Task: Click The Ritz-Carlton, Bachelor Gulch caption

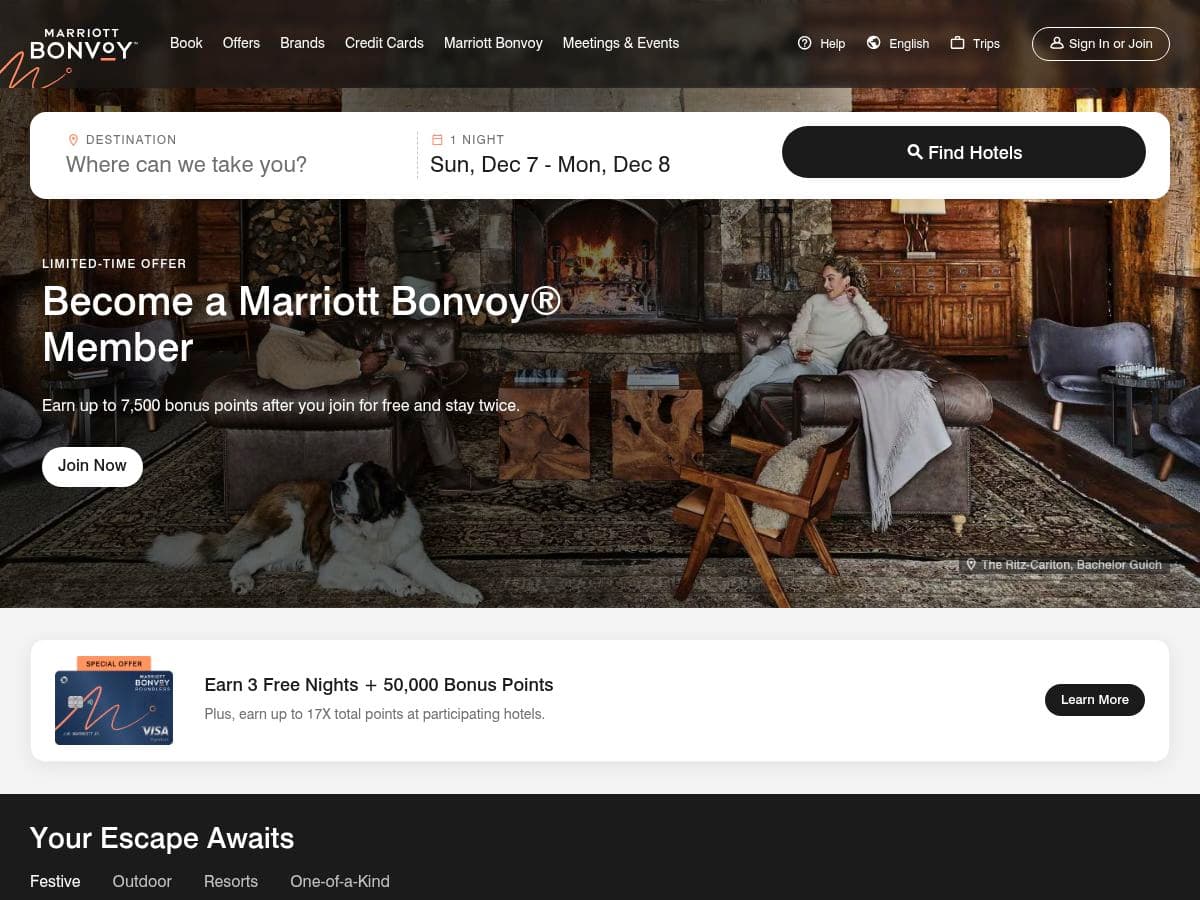Action: pyautogui.click(x=1071, y=565)
